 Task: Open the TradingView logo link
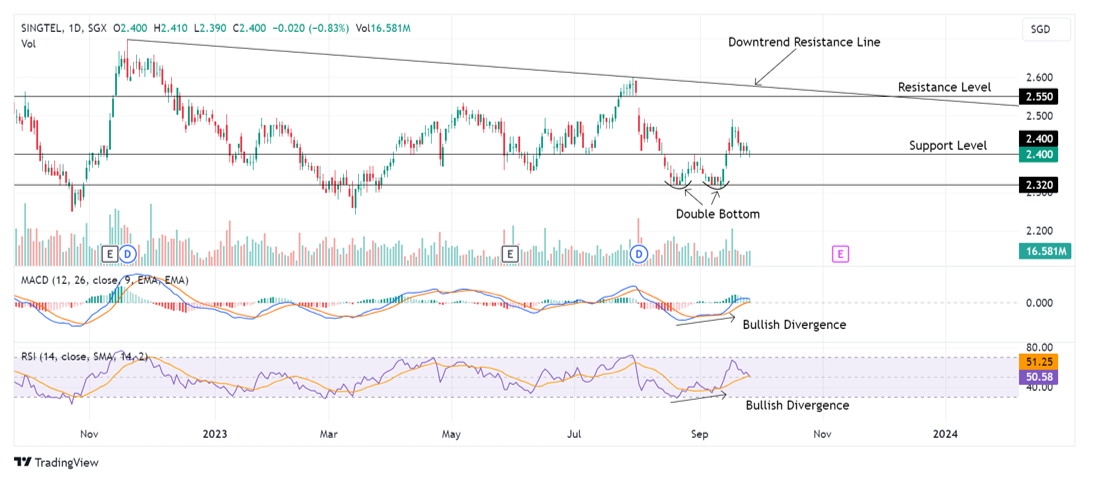pyautogui.click(x=57, y=462)
